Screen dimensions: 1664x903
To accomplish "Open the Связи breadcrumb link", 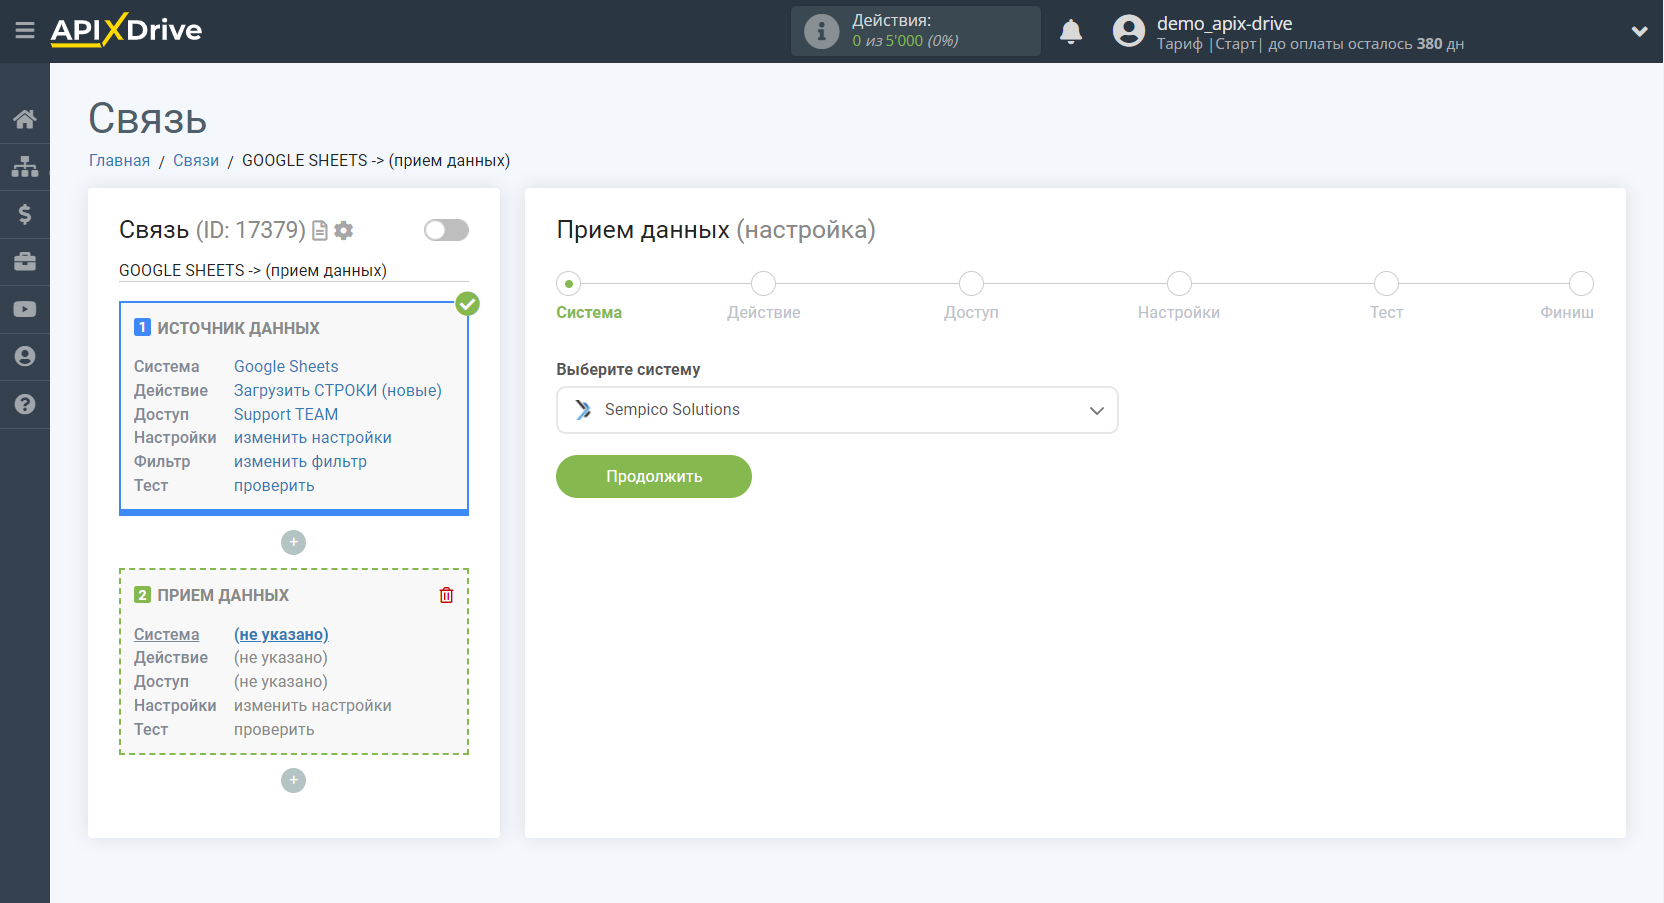I will 196,161.
